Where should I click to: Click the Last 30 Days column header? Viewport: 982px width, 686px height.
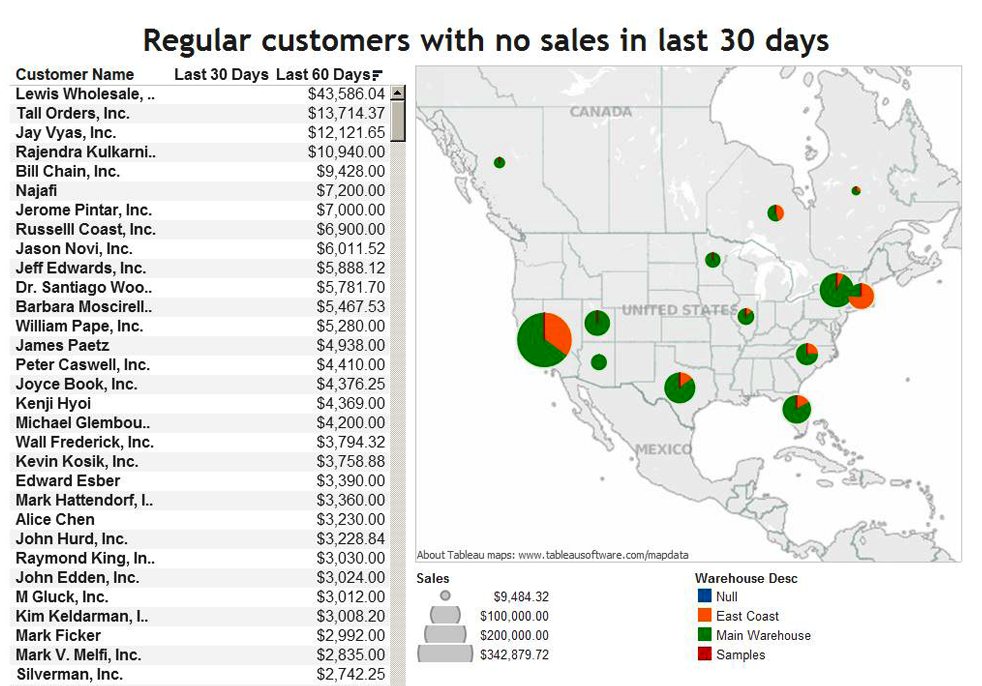pos(221,75)
